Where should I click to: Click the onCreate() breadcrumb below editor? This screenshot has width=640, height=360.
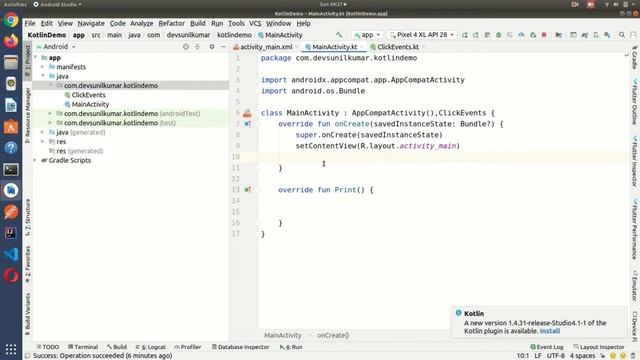[x=333, y=336]
